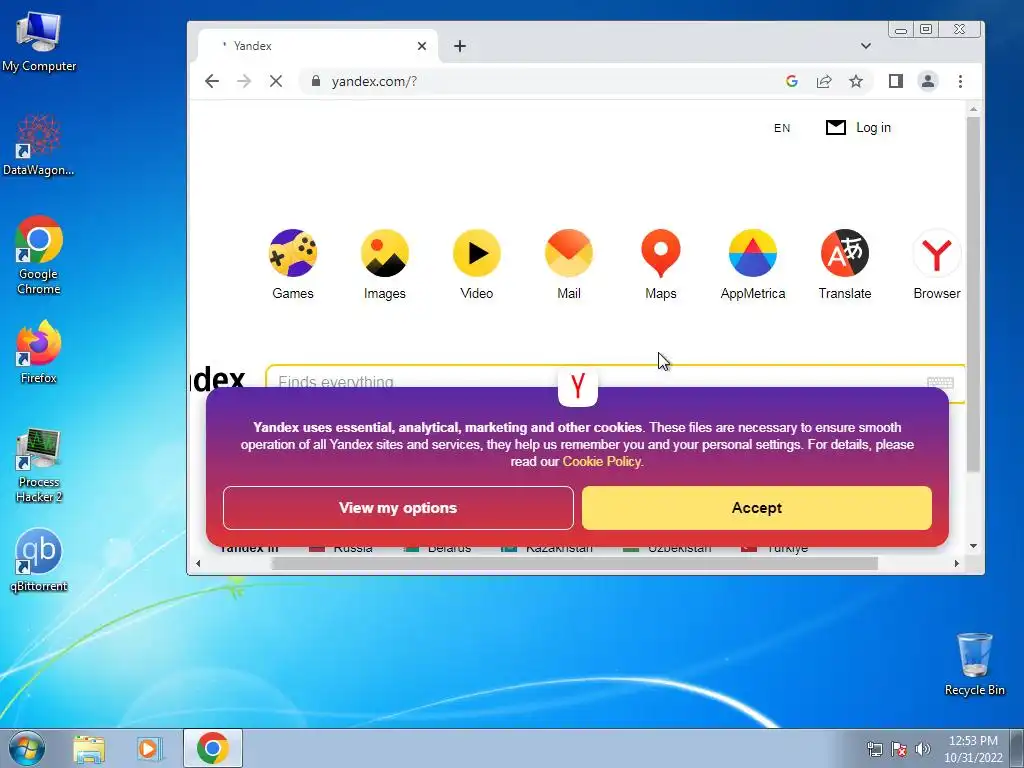Open Yandex Games service icon
The width and height of the screenshot is (1024, 768).
[293, 253]
